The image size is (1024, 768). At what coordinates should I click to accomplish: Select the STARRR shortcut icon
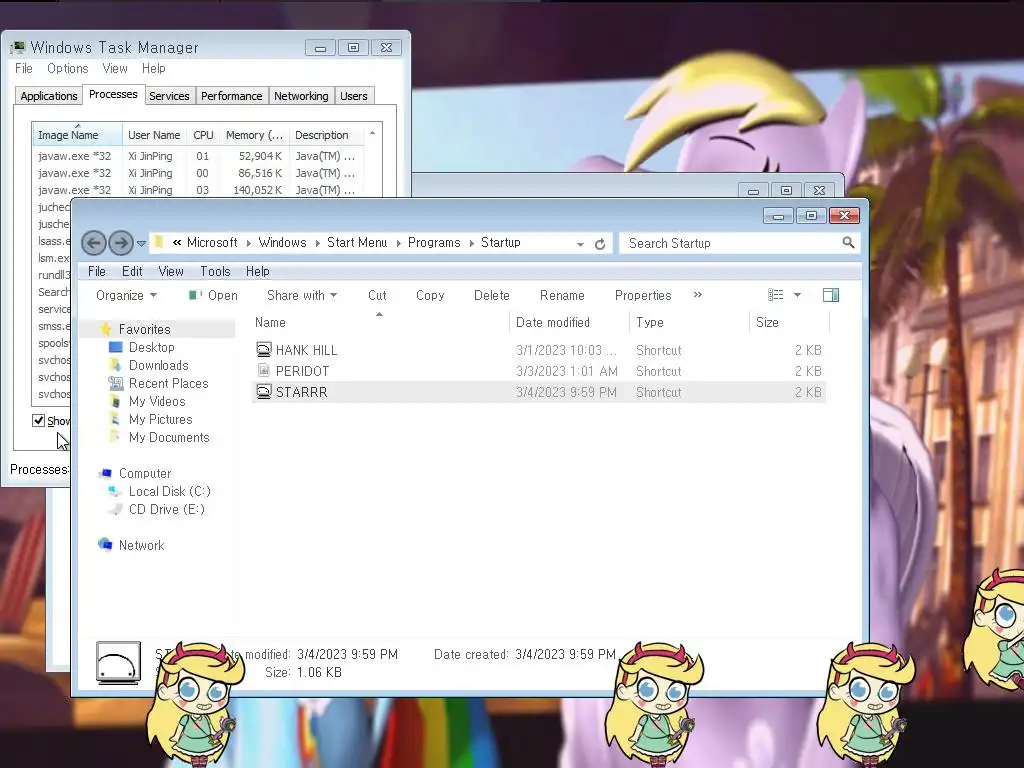click(263, 392)
